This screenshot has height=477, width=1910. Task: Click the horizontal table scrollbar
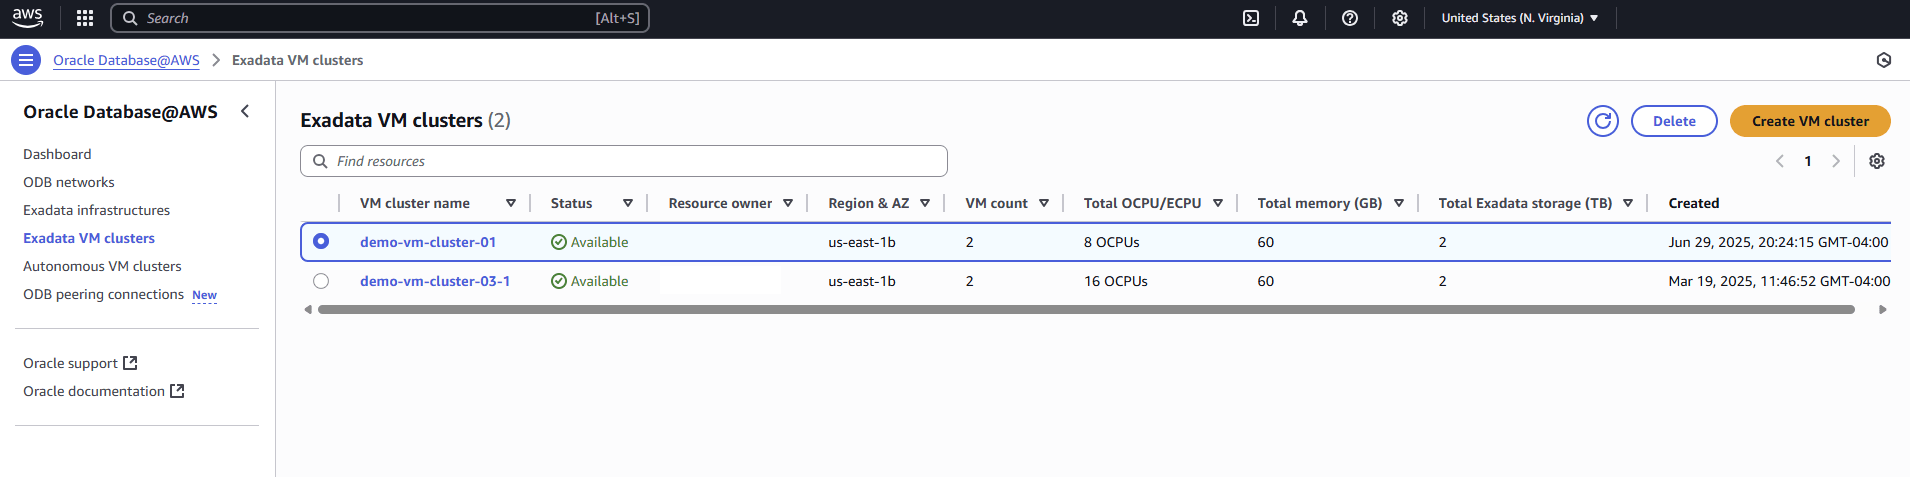tap(1086, 310)
